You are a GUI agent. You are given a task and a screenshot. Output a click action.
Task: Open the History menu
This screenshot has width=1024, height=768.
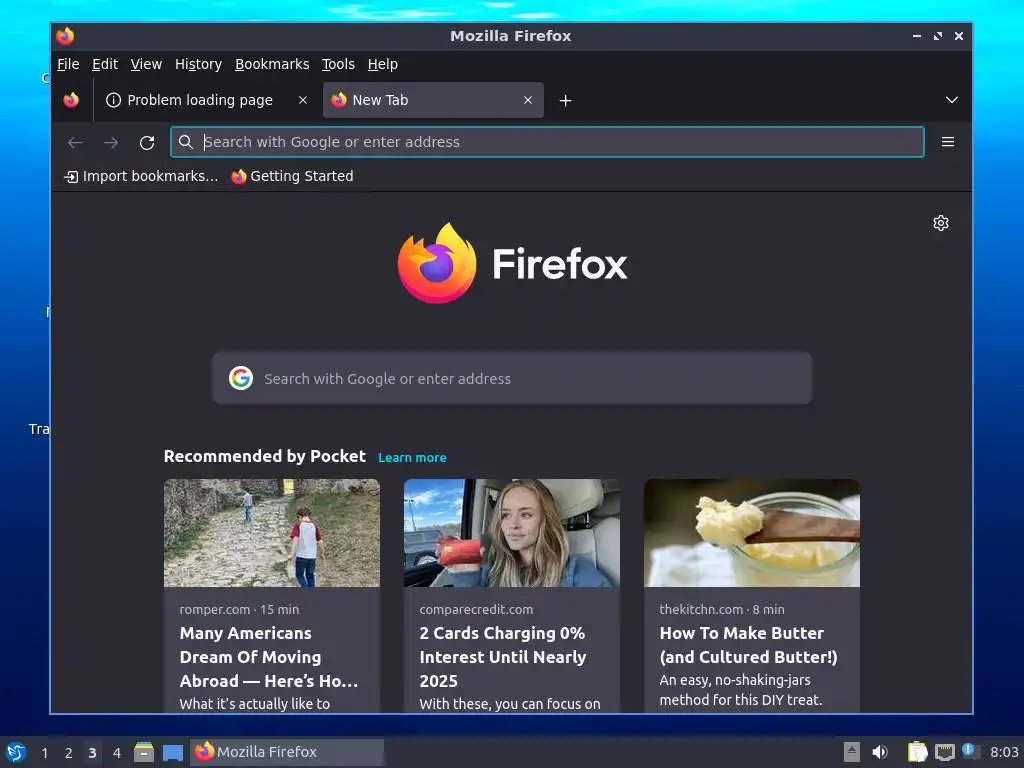(198, 64)
